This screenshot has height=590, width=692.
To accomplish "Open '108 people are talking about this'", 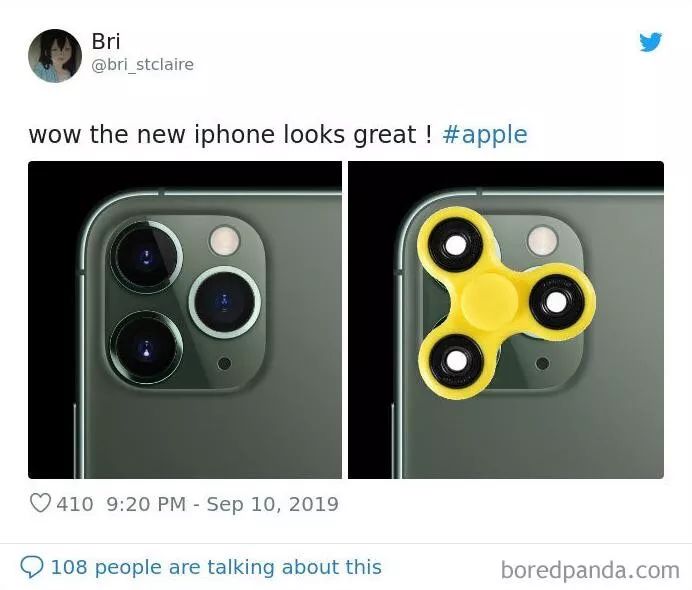I will 216,567.
